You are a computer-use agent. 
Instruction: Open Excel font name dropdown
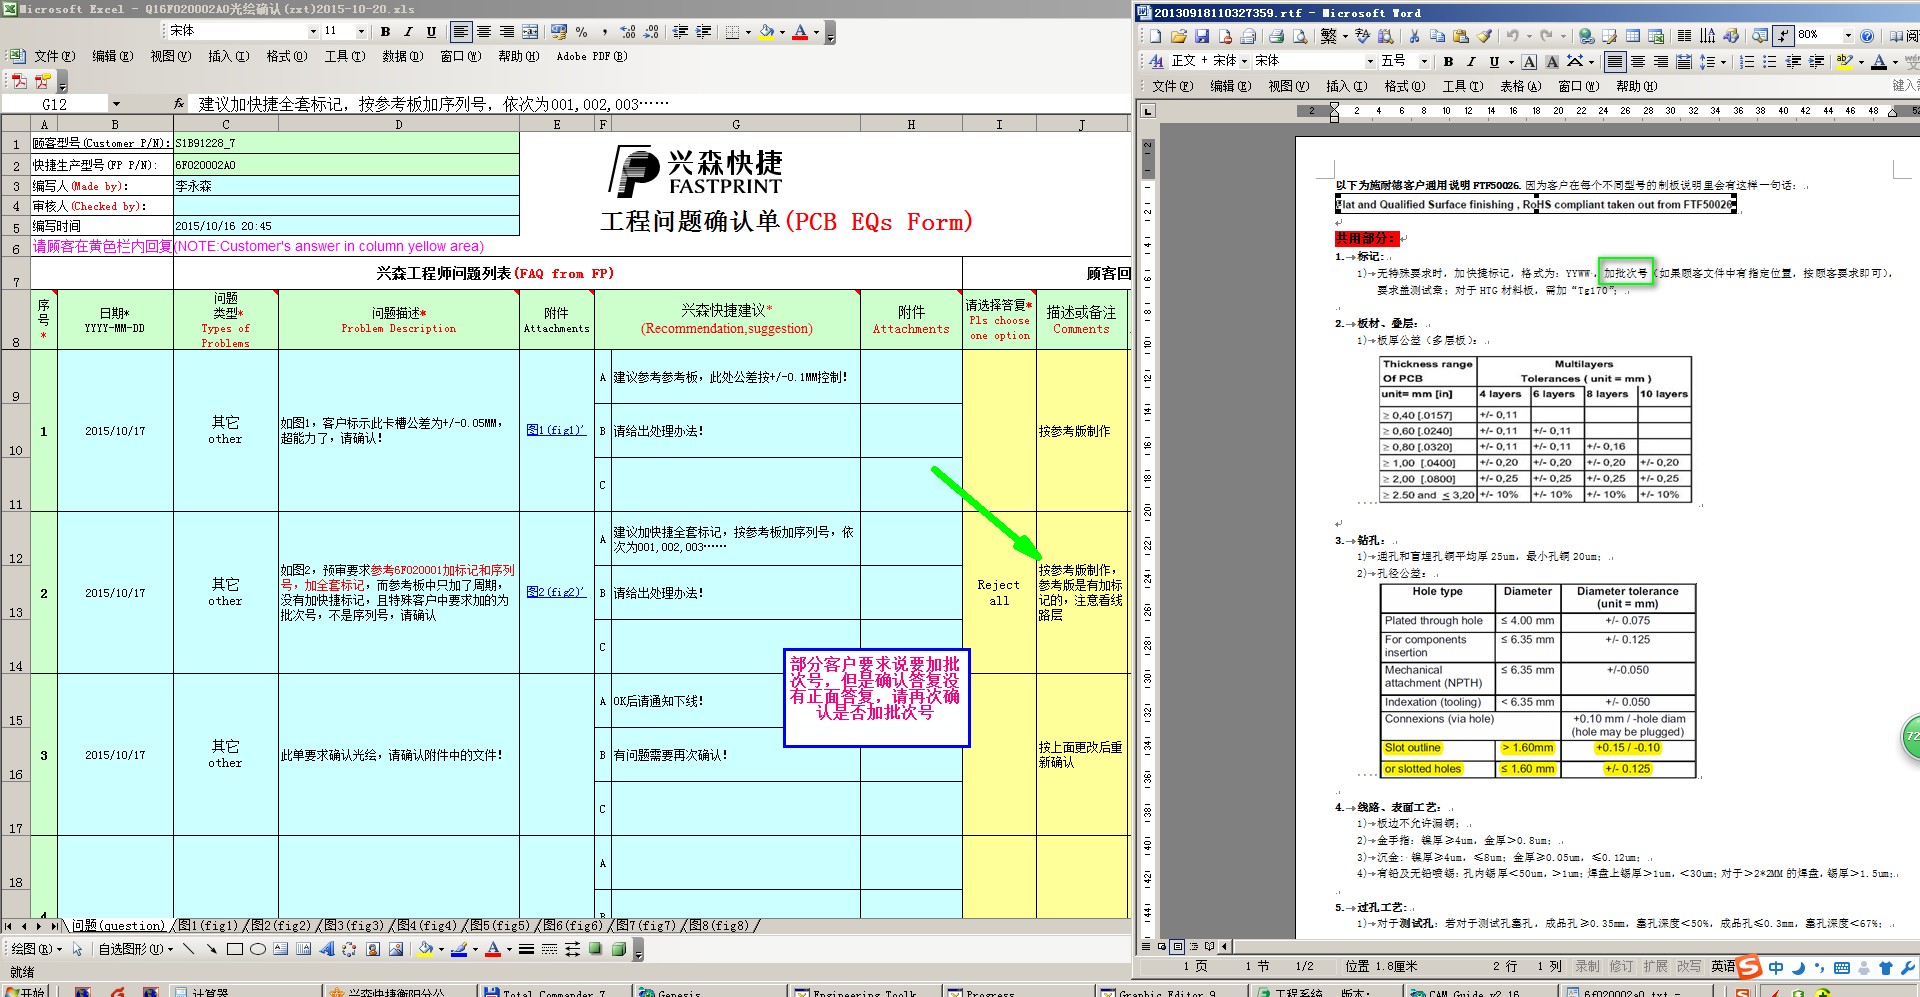[x=313, y=32]
